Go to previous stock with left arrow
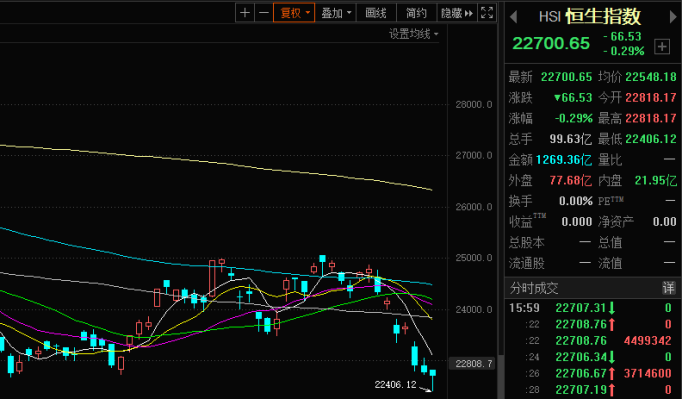The image size is (682, 399). click(514, 17)
